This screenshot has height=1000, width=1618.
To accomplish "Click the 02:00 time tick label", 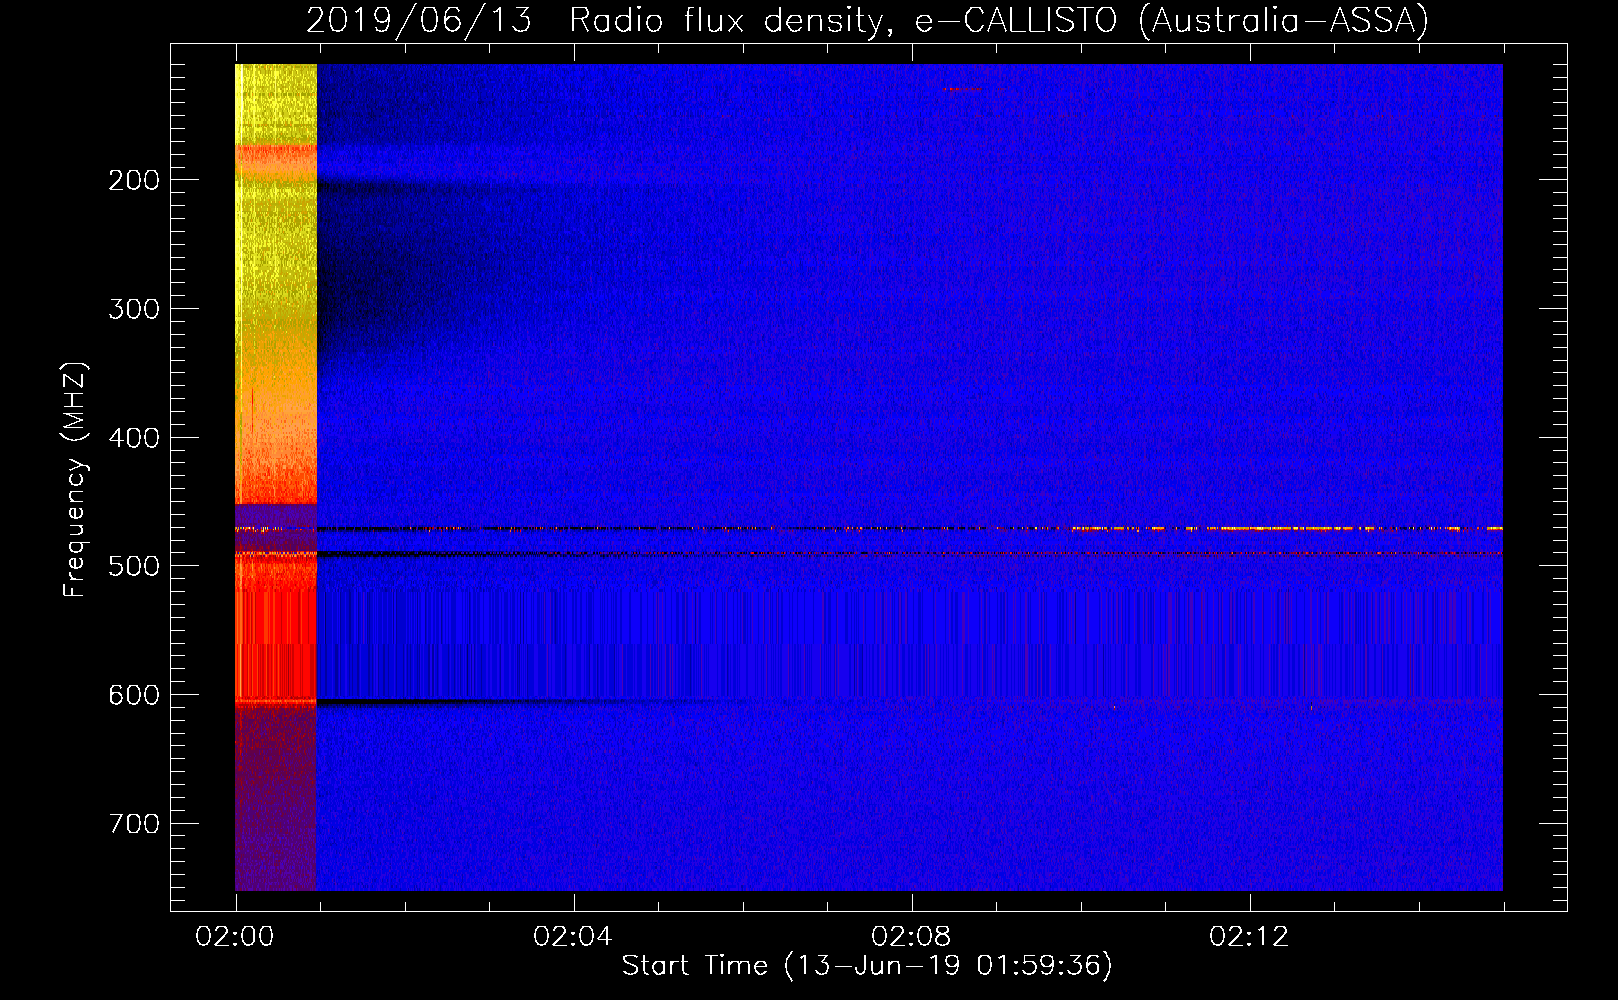I will [x=235, y=937].
